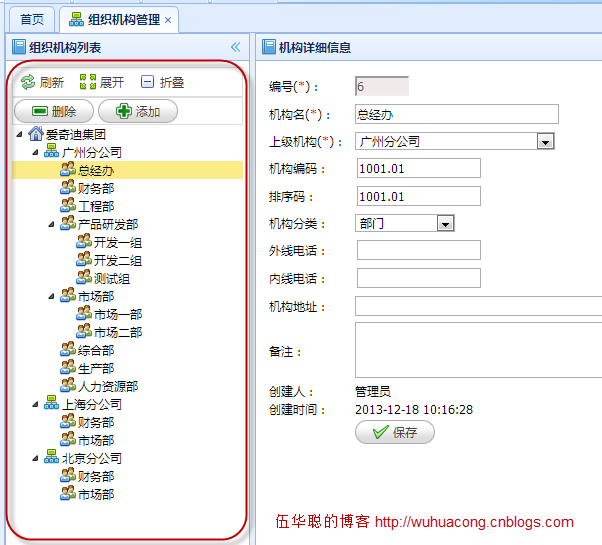
Task: Click the 添加 button
Action: coord(138,111)
